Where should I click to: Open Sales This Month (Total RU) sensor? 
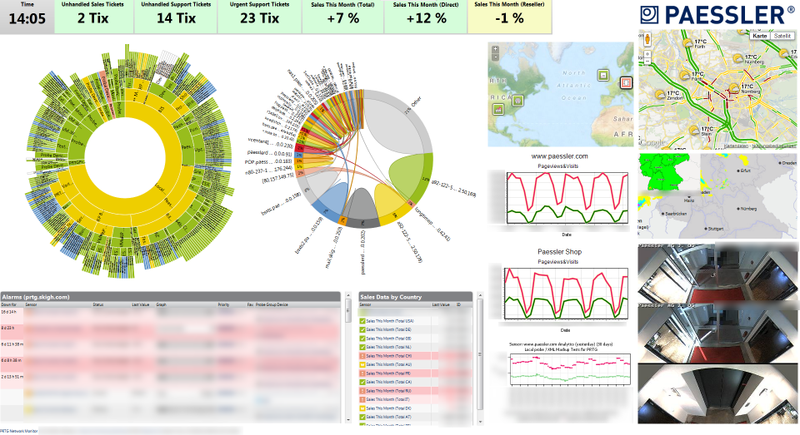[388, 391]
